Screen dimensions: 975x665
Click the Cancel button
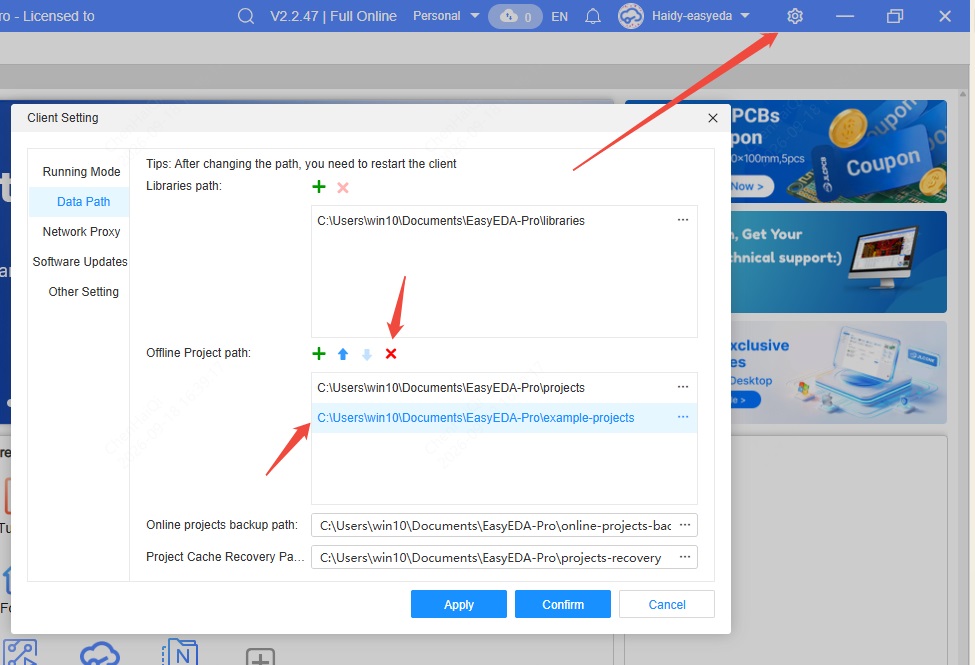pyautogui.click(x=667, y=604)
